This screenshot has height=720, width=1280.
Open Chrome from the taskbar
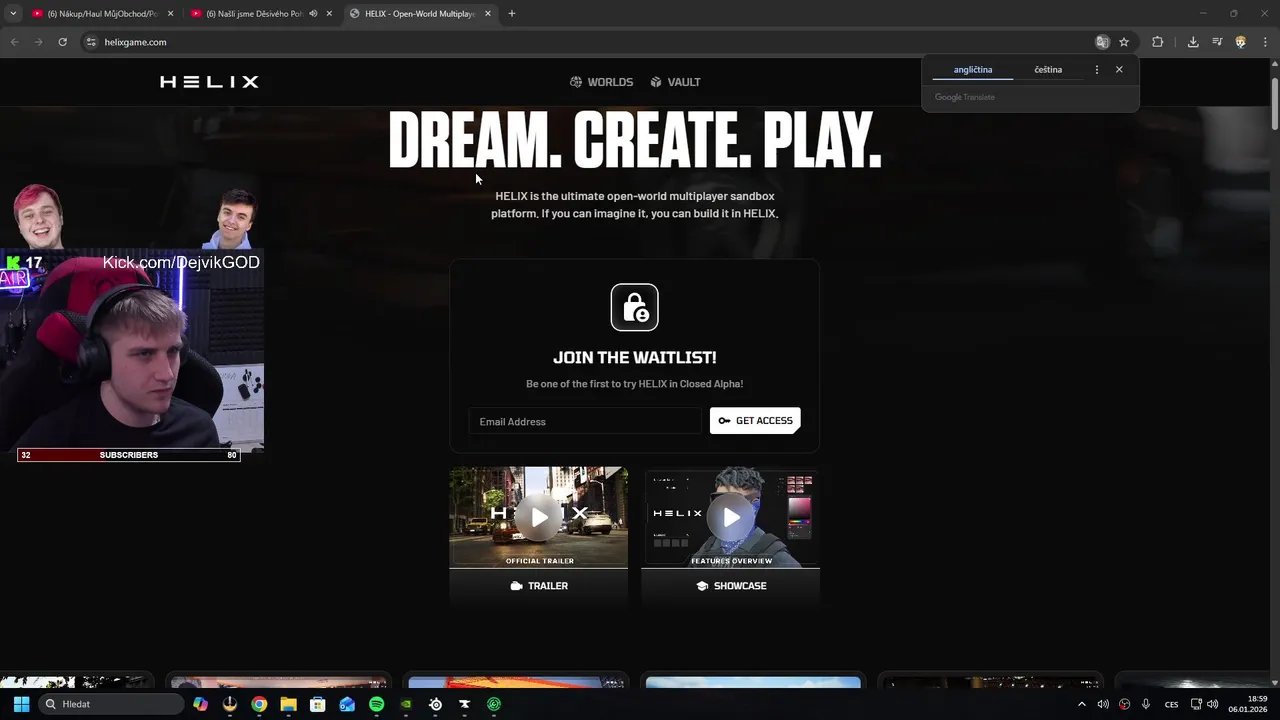coord(259,704)
